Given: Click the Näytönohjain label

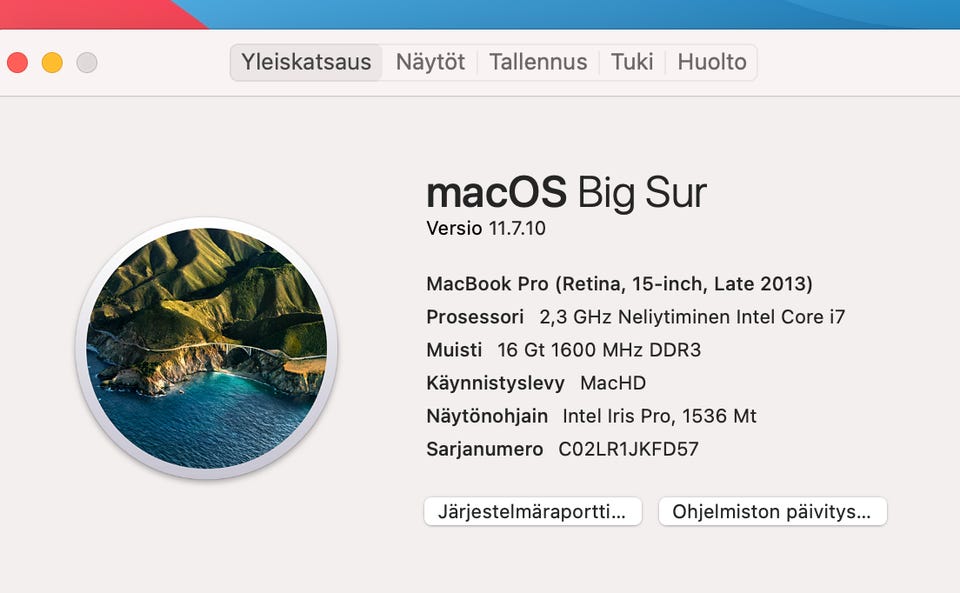Looking at the screenshot, I should coord(487,416).
